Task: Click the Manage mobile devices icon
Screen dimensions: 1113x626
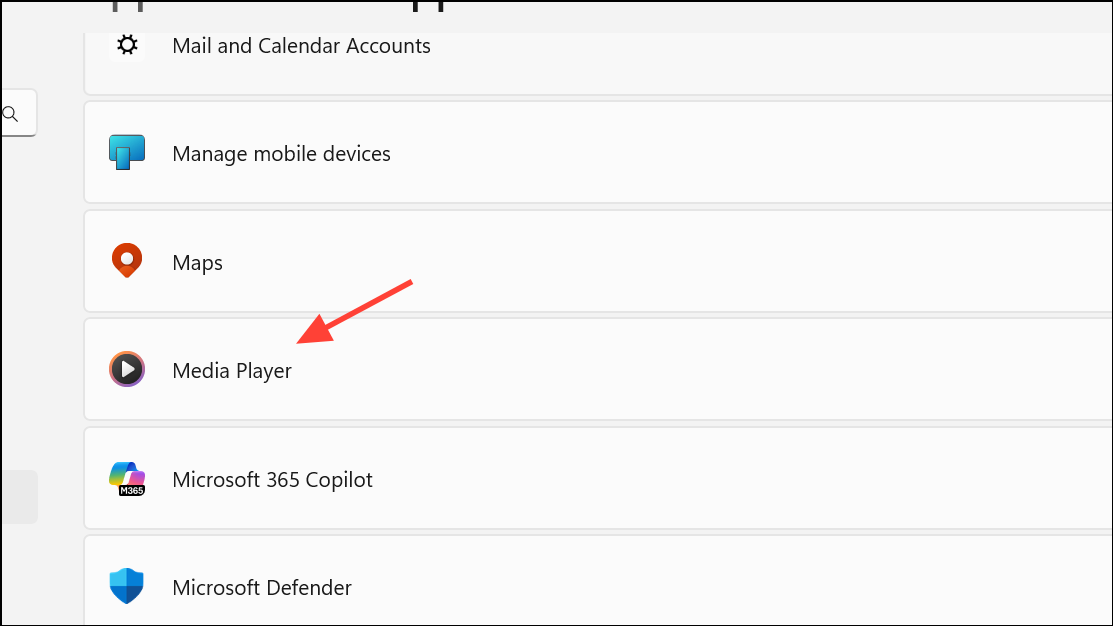Action: (127, 152)
